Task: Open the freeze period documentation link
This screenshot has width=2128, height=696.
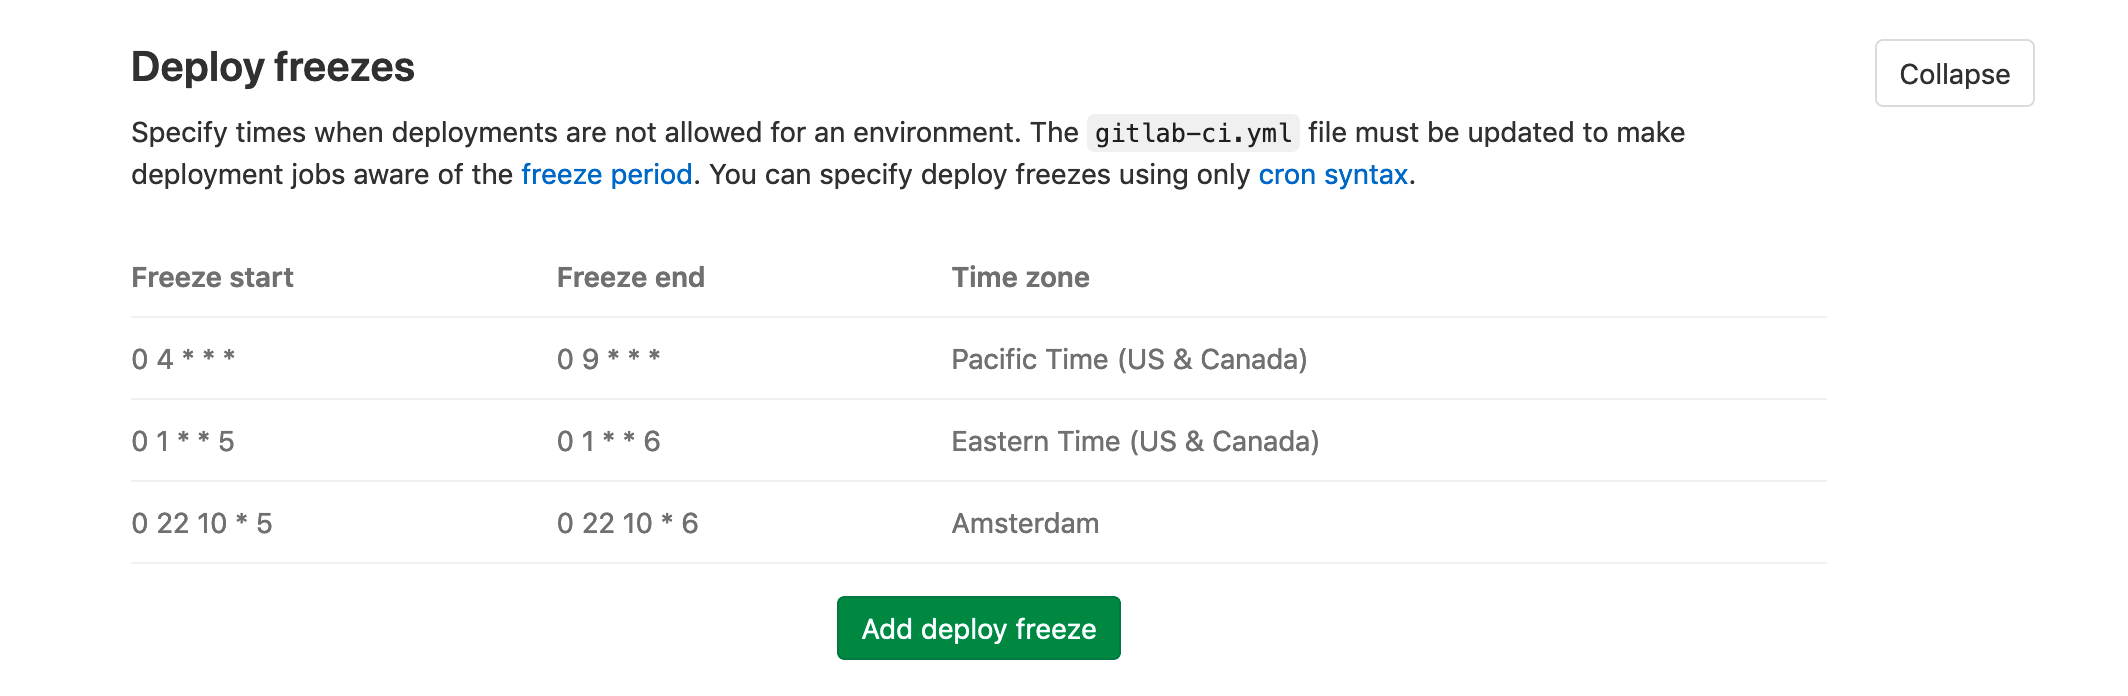Action: [x=606, y=173]
